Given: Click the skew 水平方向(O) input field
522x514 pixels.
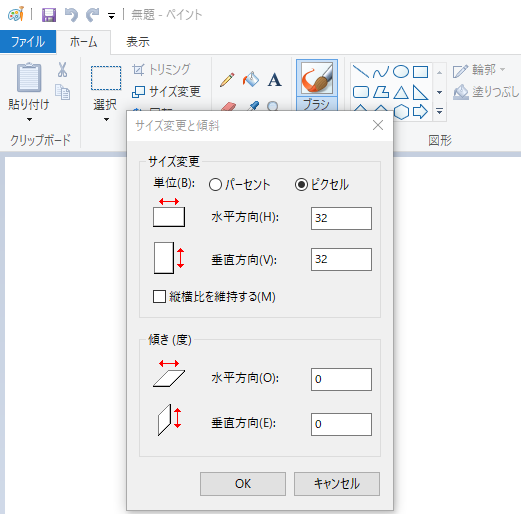Looking at the screenshot, I should tap(341, 379).
